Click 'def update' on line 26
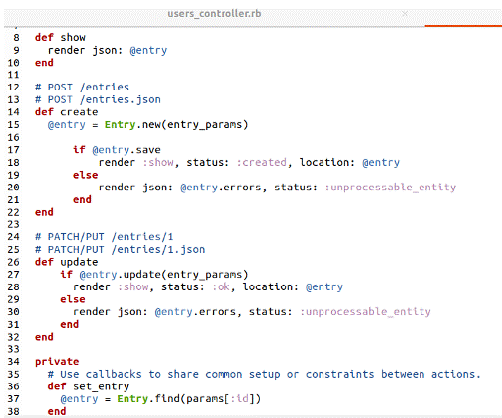The image size is (502, 418). pyautogui.click(x=67, y=262)
